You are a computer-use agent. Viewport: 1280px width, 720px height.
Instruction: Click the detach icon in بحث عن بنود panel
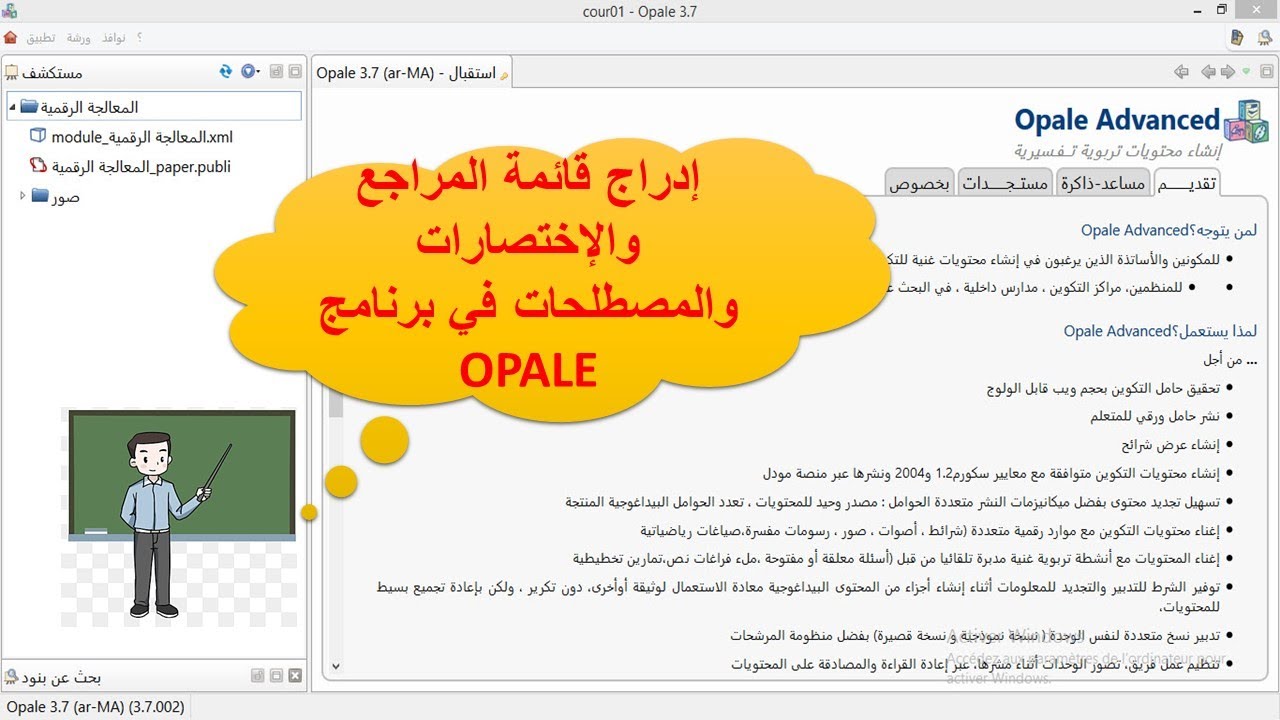pyautogui.click(x=258, y=677)
